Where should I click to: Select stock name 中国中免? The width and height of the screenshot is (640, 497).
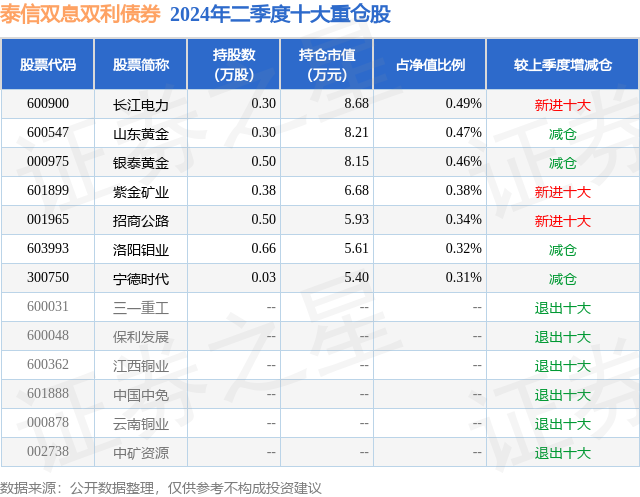click(x=141, y=395)
